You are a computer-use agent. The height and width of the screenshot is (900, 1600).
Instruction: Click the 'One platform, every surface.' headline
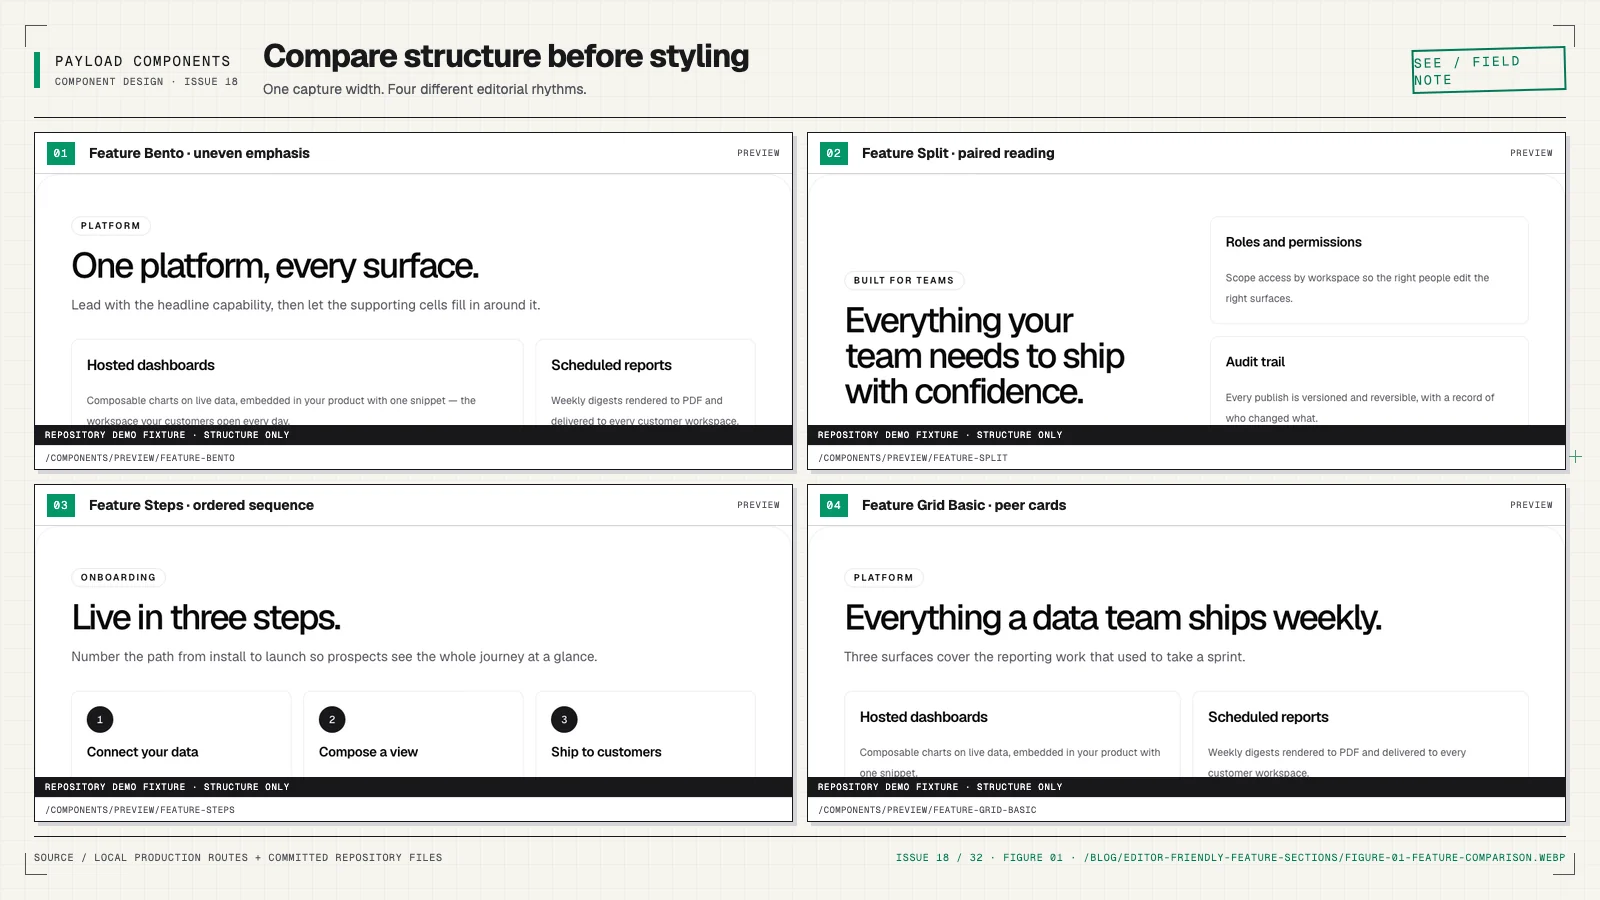pyautogui.click(x=275, y=266)
